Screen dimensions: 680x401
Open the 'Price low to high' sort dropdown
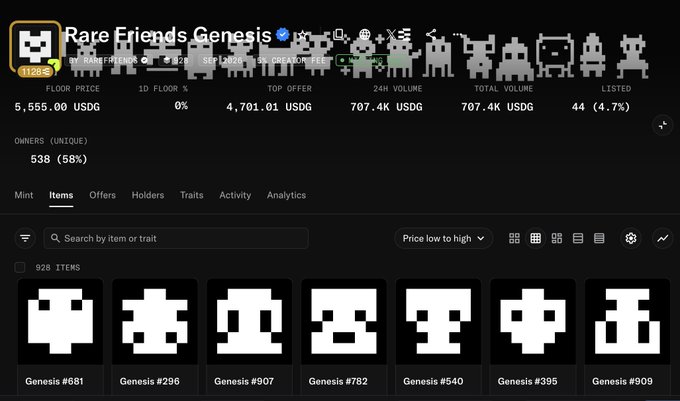(443, 238)
